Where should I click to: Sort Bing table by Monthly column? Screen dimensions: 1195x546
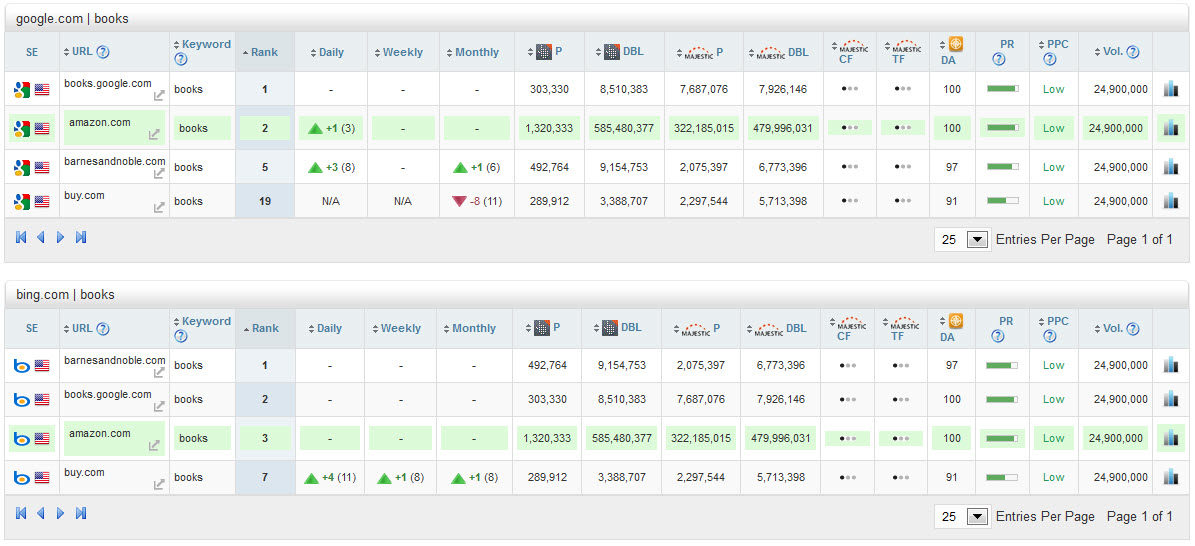click(473, 328)
